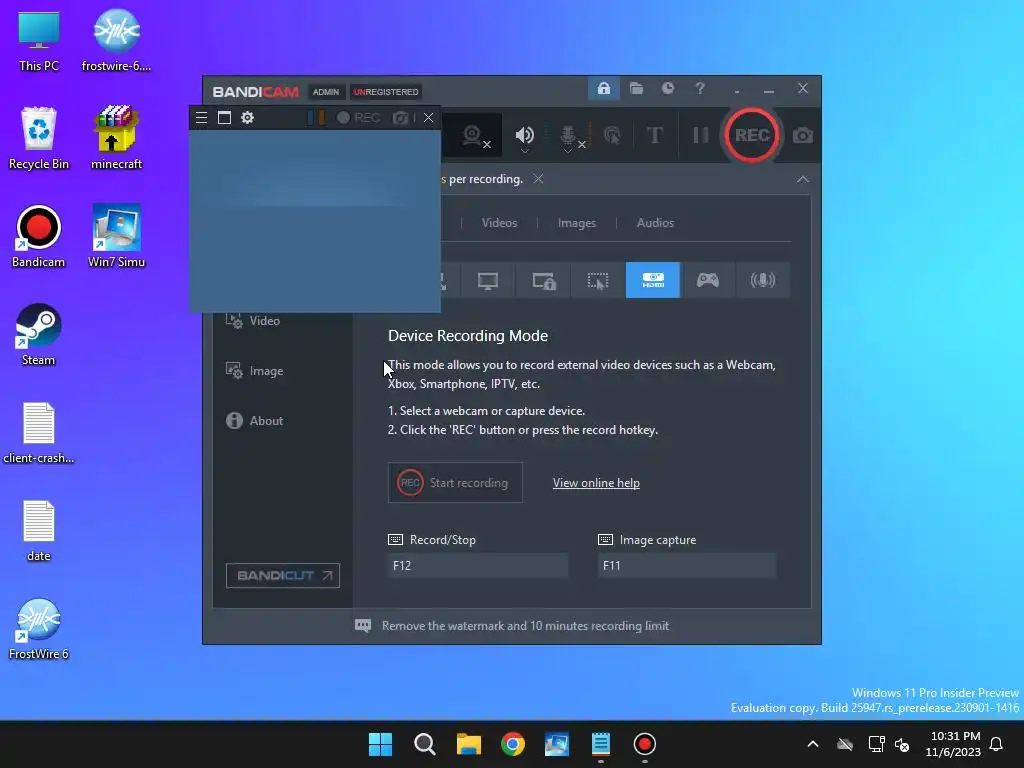Viewport: 1024px width, 768px height.
Task: Open the minecraft archive on desktop
Action: (116, 138)
